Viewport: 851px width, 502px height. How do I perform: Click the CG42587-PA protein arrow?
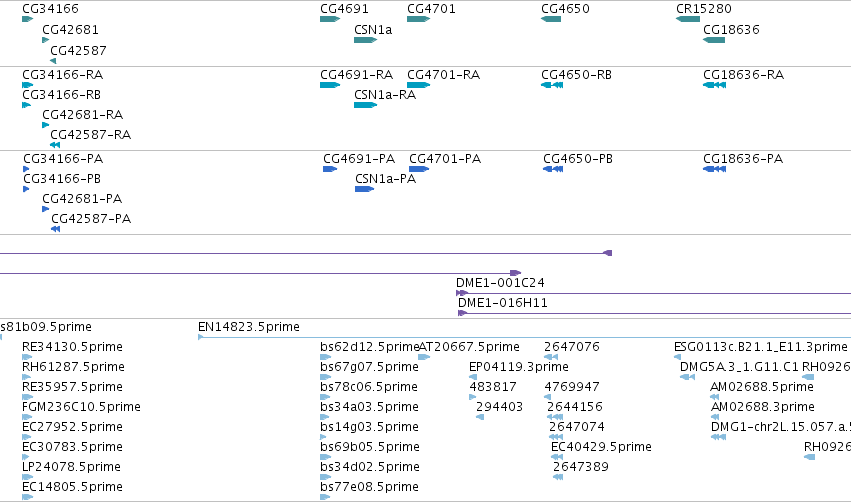(55, 229)
